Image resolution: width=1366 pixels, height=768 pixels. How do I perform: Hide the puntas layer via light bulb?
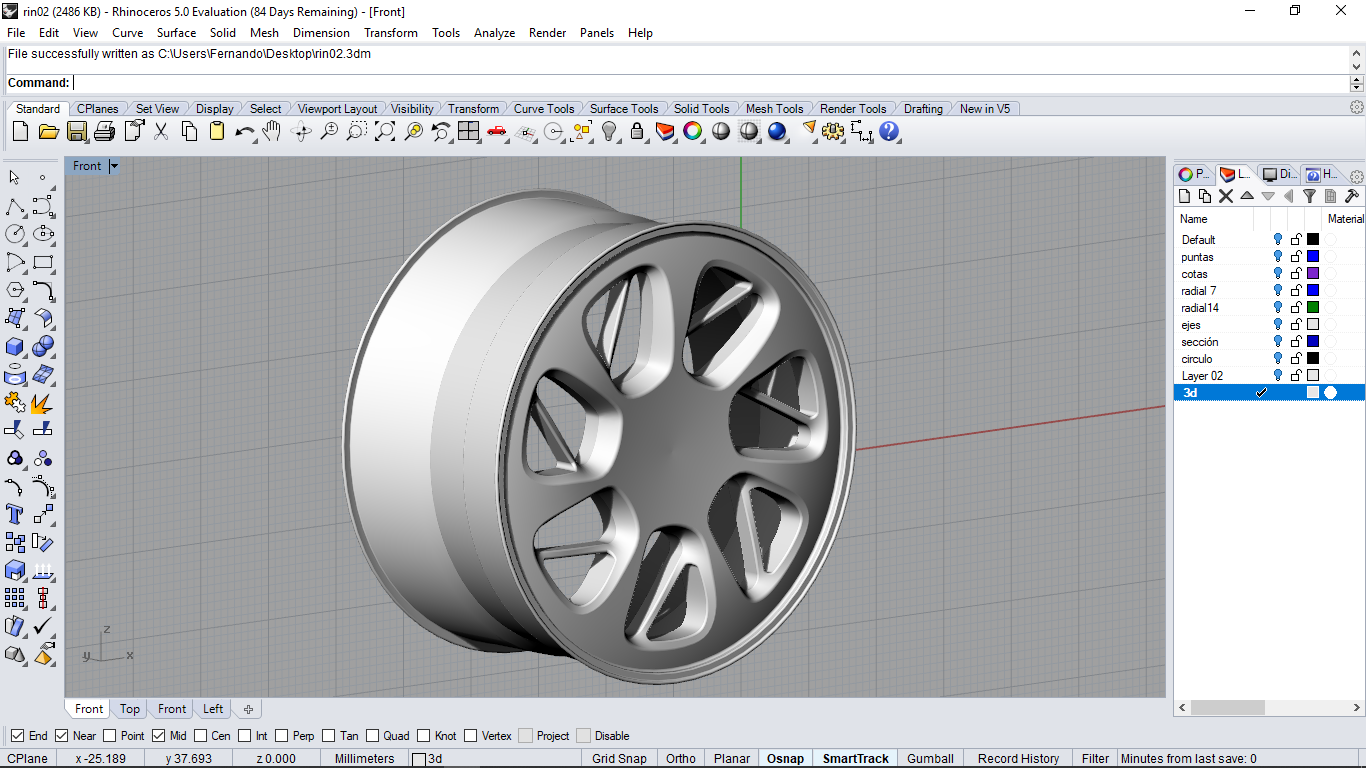tap(1277, 257)
